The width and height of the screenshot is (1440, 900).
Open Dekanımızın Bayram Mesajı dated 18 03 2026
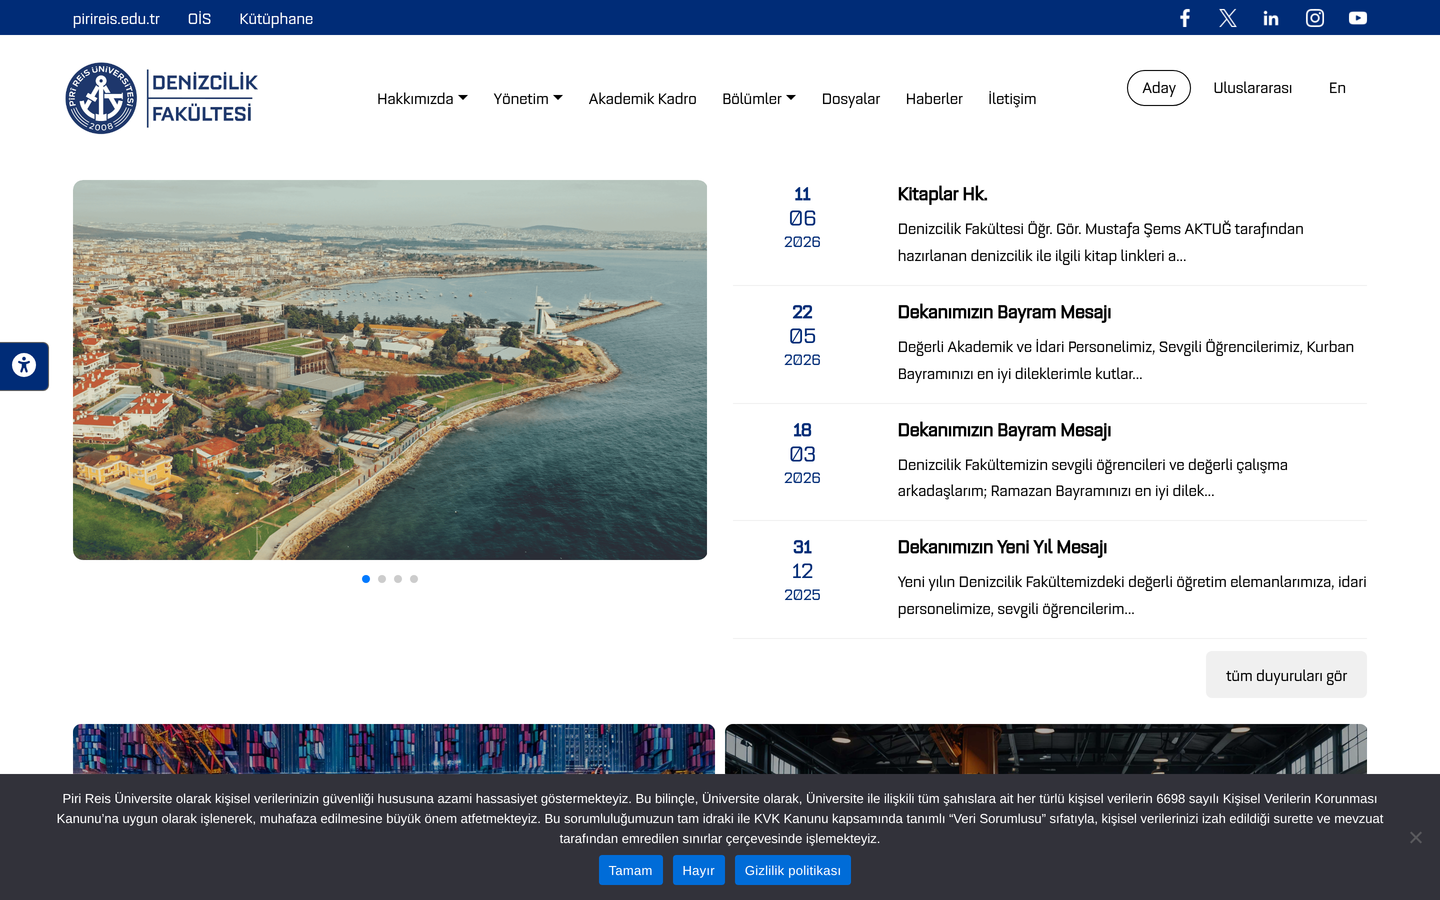coord(1004,430)
